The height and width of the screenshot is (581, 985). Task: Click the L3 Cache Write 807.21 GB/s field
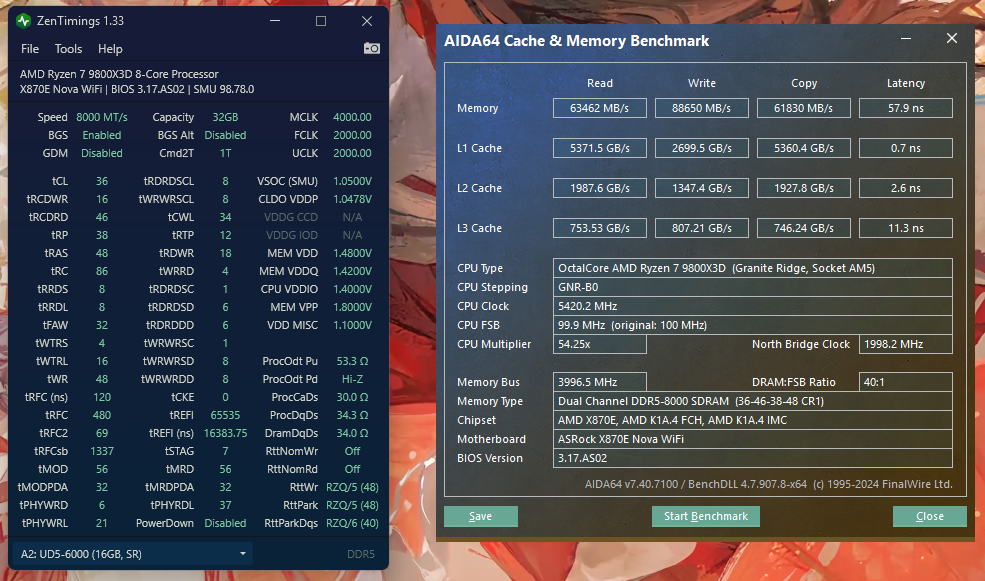(x=701, y=228)
